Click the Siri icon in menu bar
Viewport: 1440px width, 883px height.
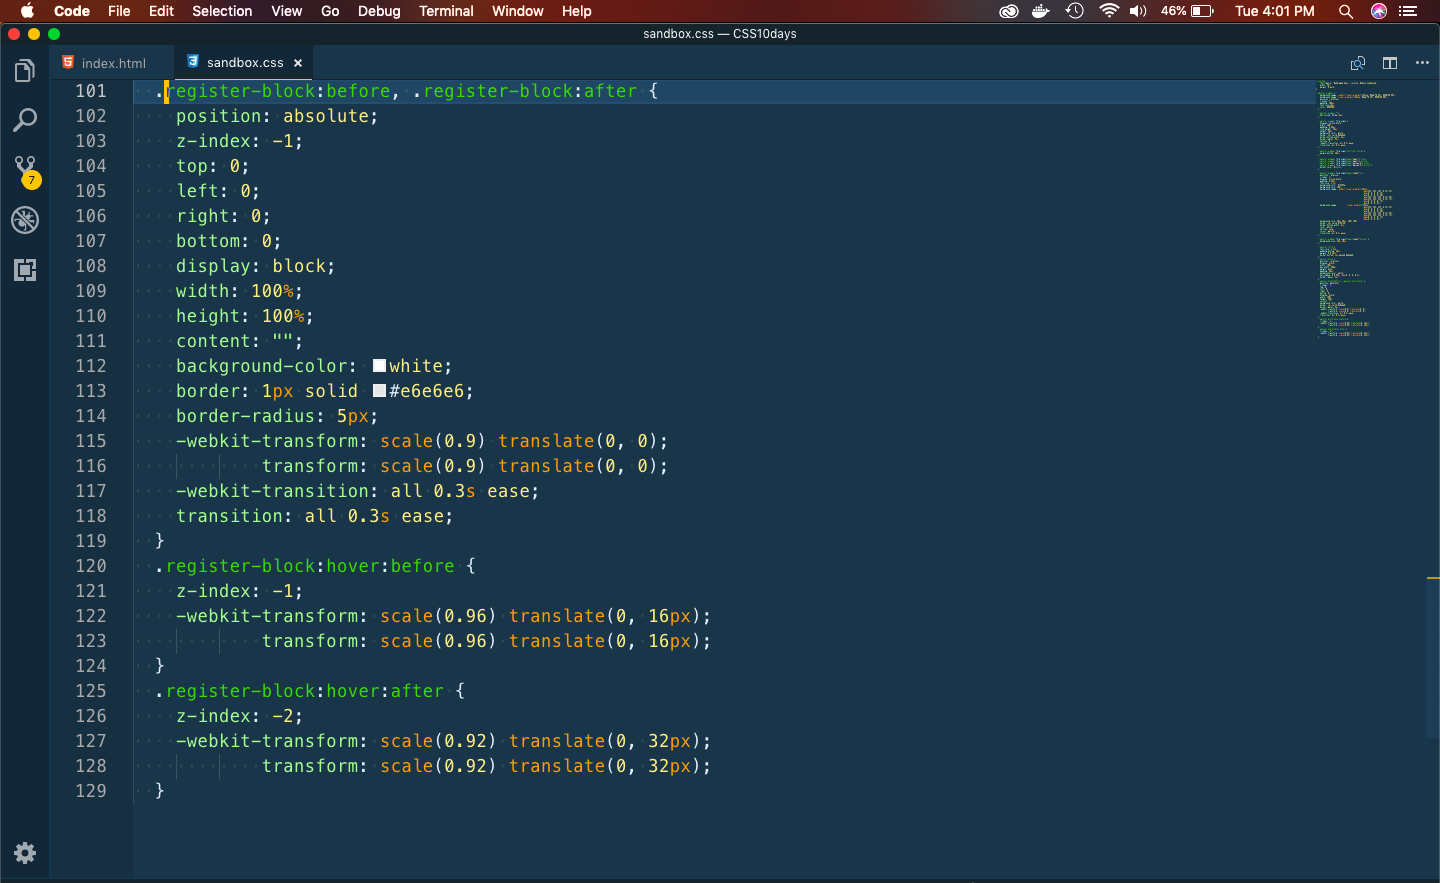click(1379, 11)
